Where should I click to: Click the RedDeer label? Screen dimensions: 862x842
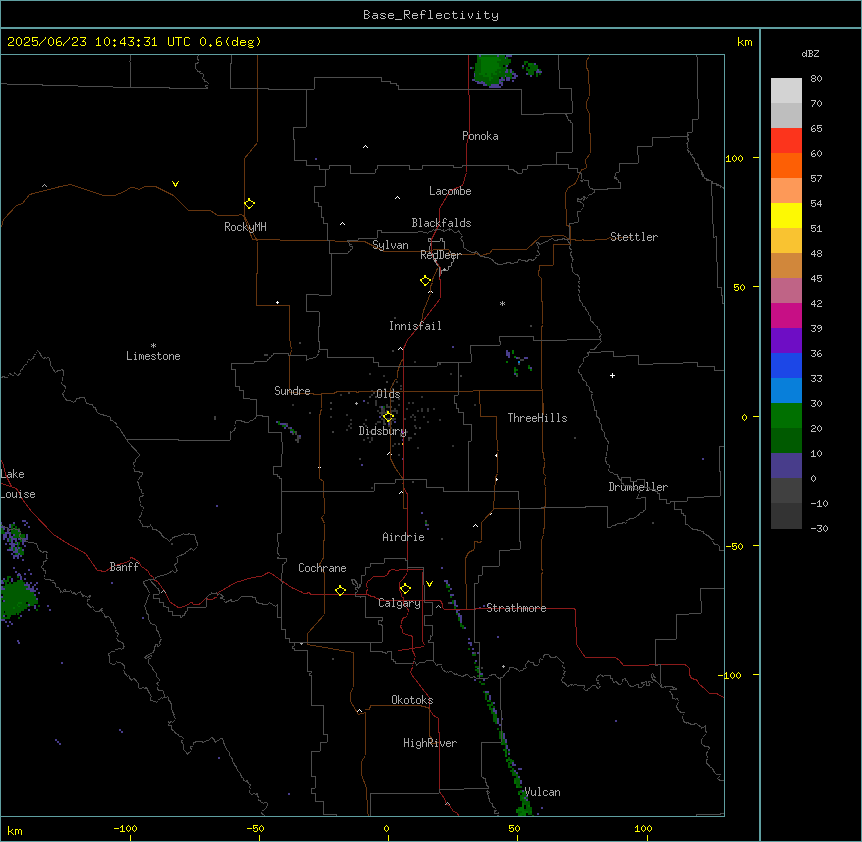click(x=440, y=255)
